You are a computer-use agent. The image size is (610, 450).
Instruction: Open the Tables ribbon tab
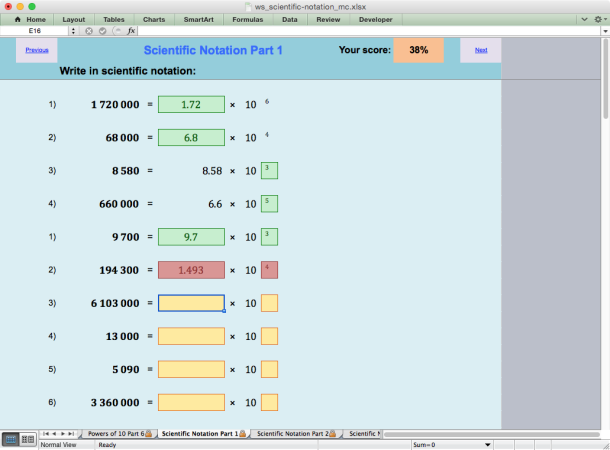pos(114,19)
